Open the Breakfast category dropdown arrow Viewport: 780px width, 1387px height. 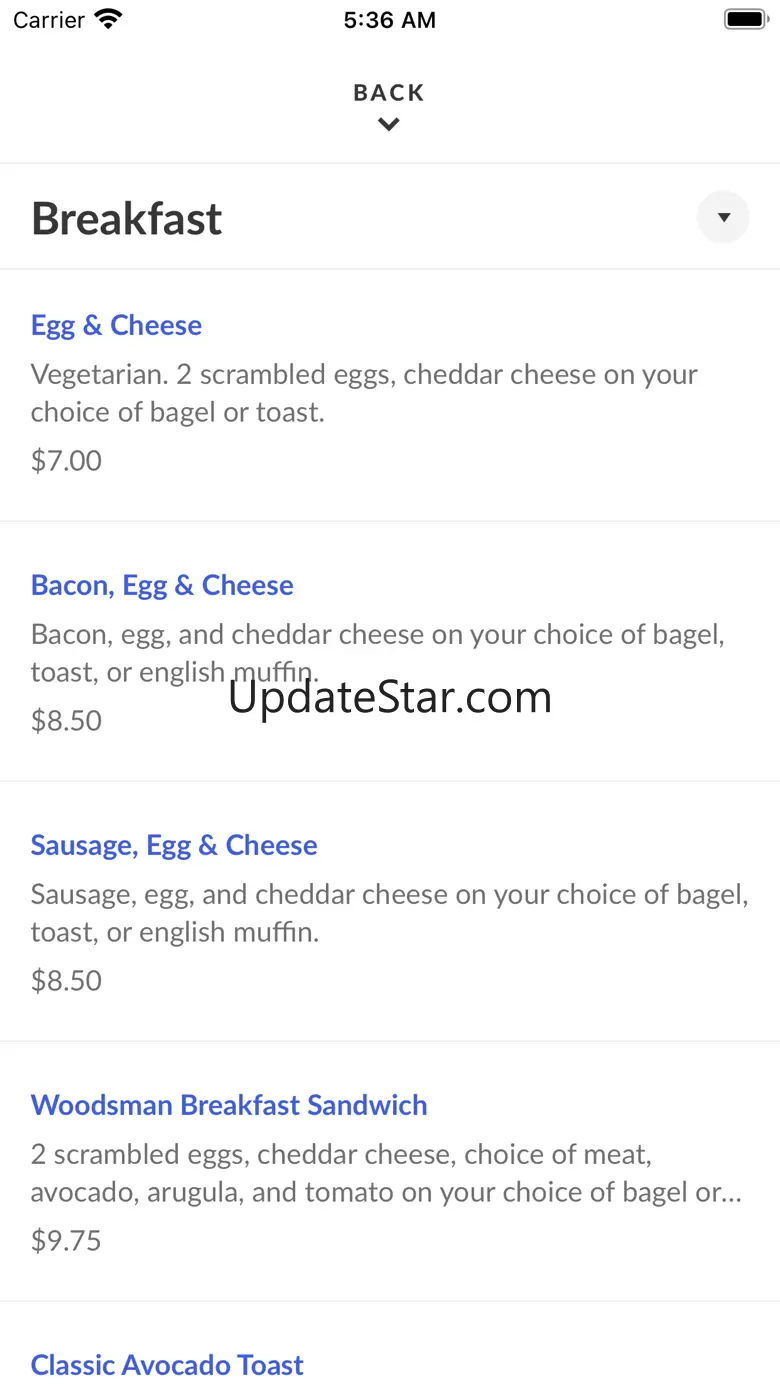tap(723, 217)
